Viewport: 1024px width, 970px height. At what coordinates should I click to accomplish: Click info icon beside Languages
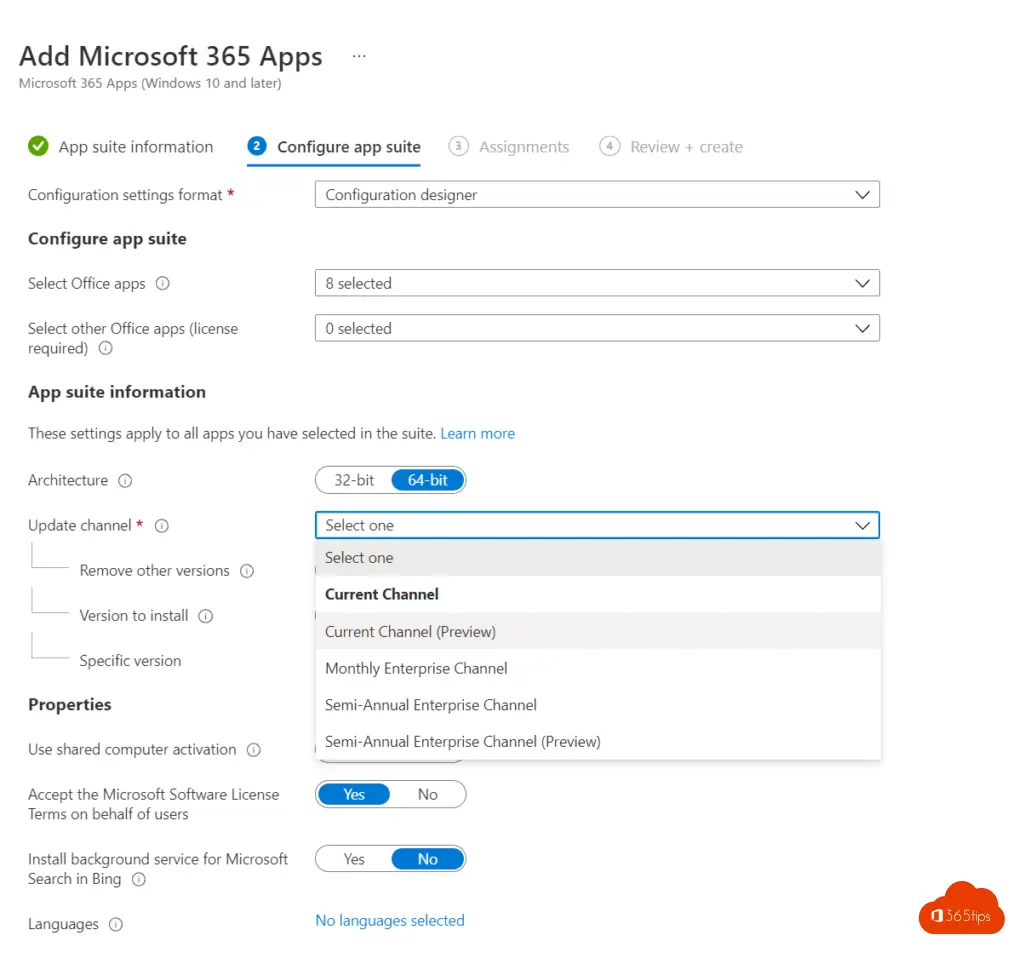coord(116,925)
